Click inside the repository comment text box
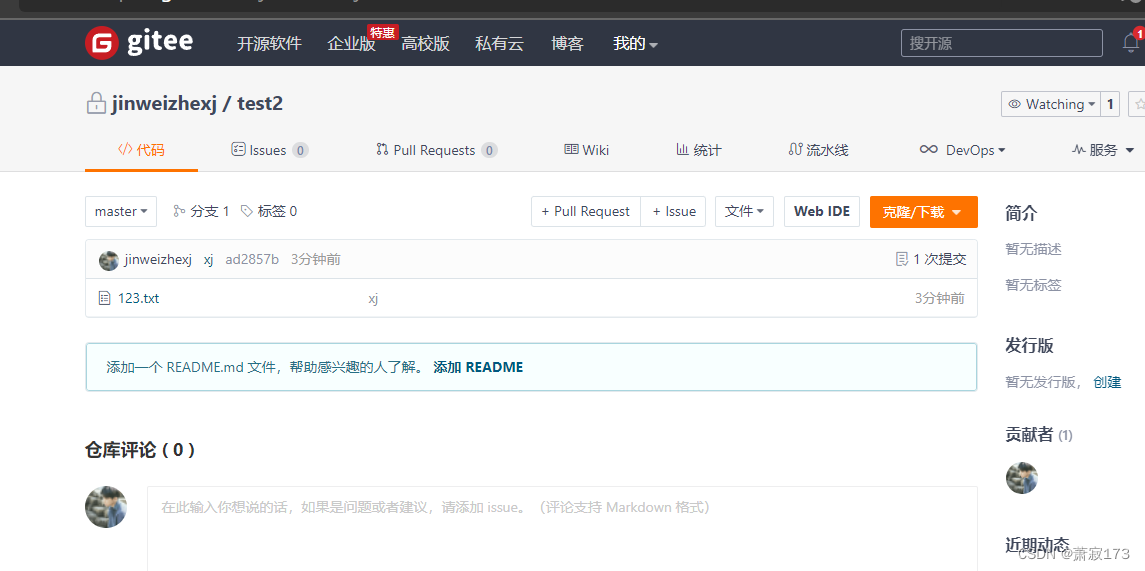This screenshot has height=571, width=1145. [x=562, y=529]
